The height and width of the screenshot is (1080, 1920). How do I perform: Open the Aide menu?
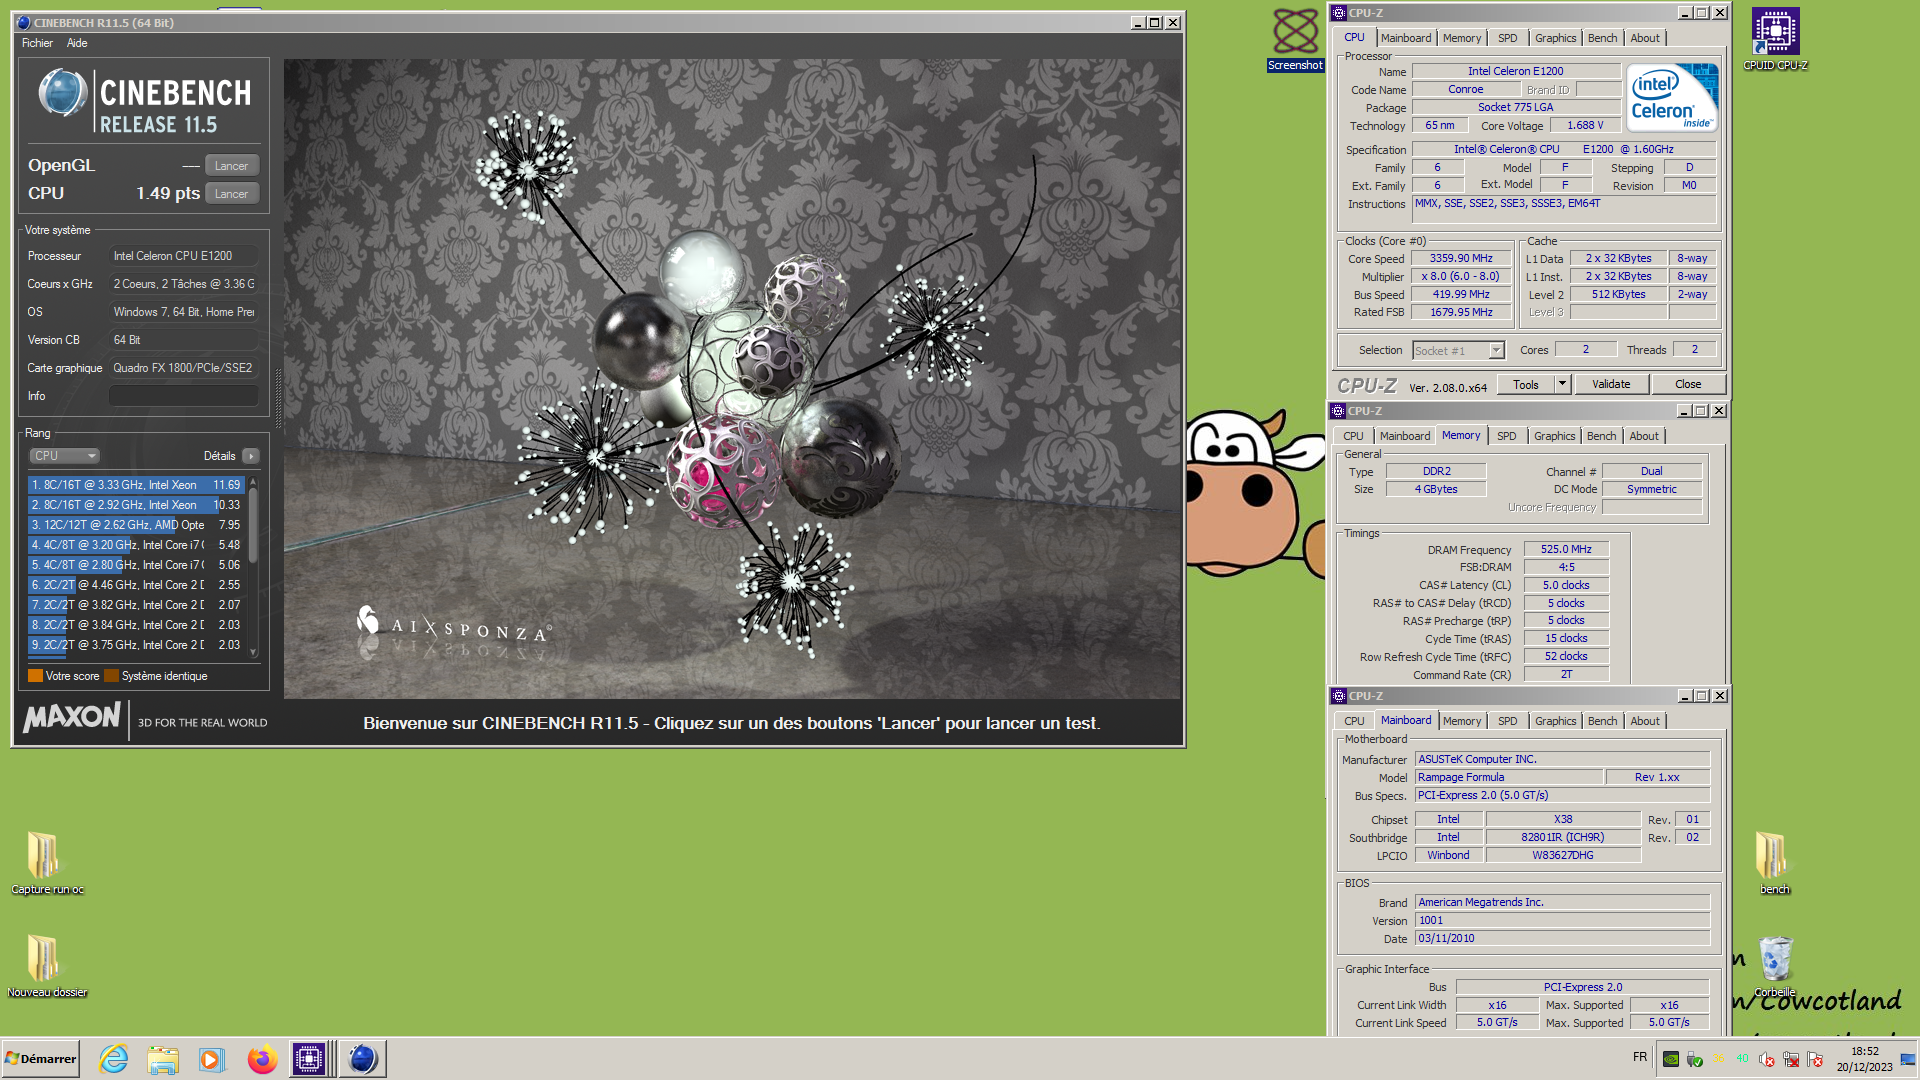(x=77, y=43)
